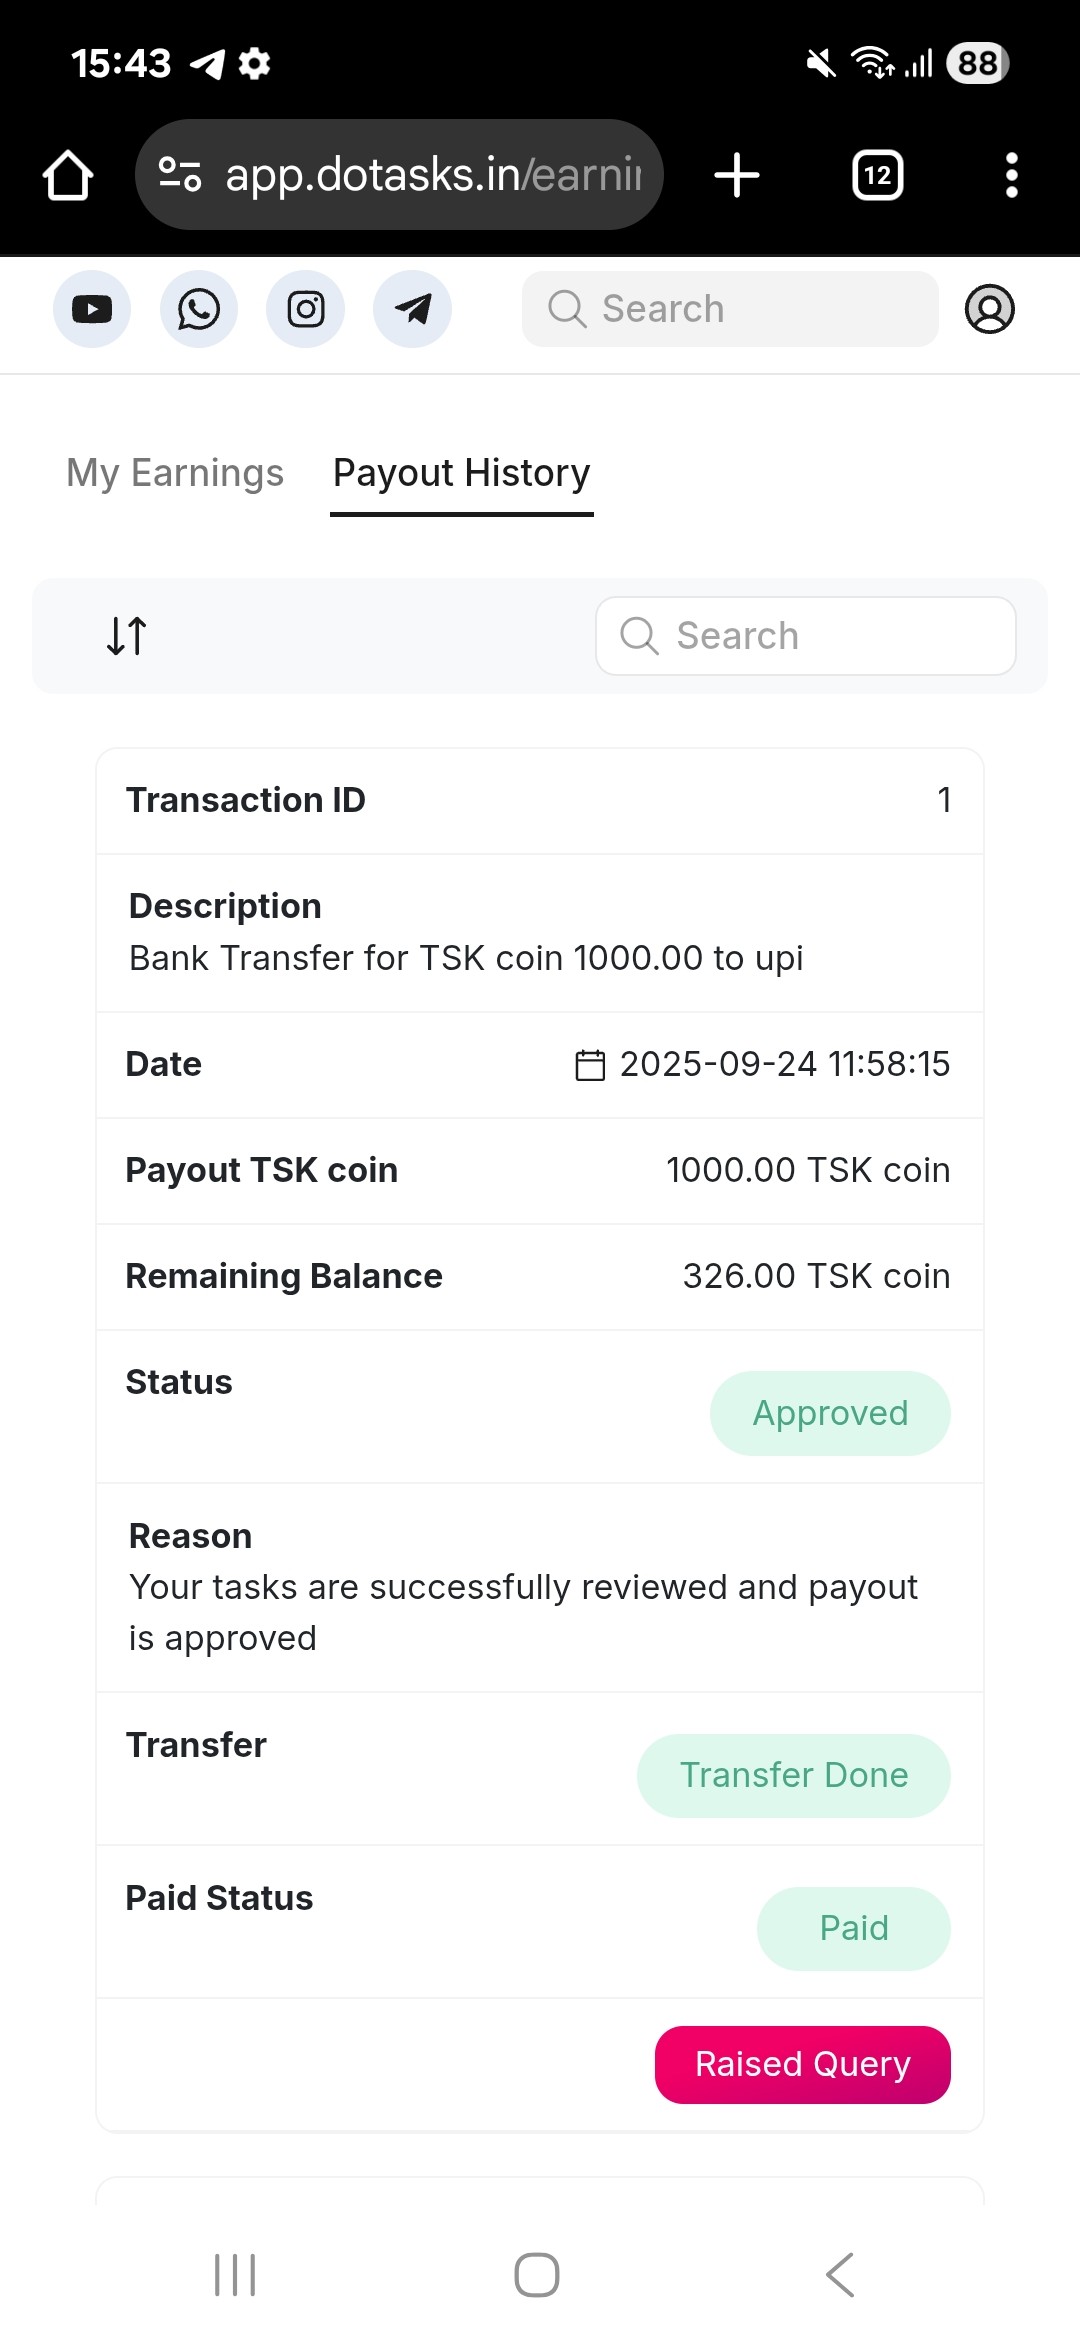Open the YouTube channel icon
The width and height of the screenshot is (1080, 2340).
[x=92, y=309]
